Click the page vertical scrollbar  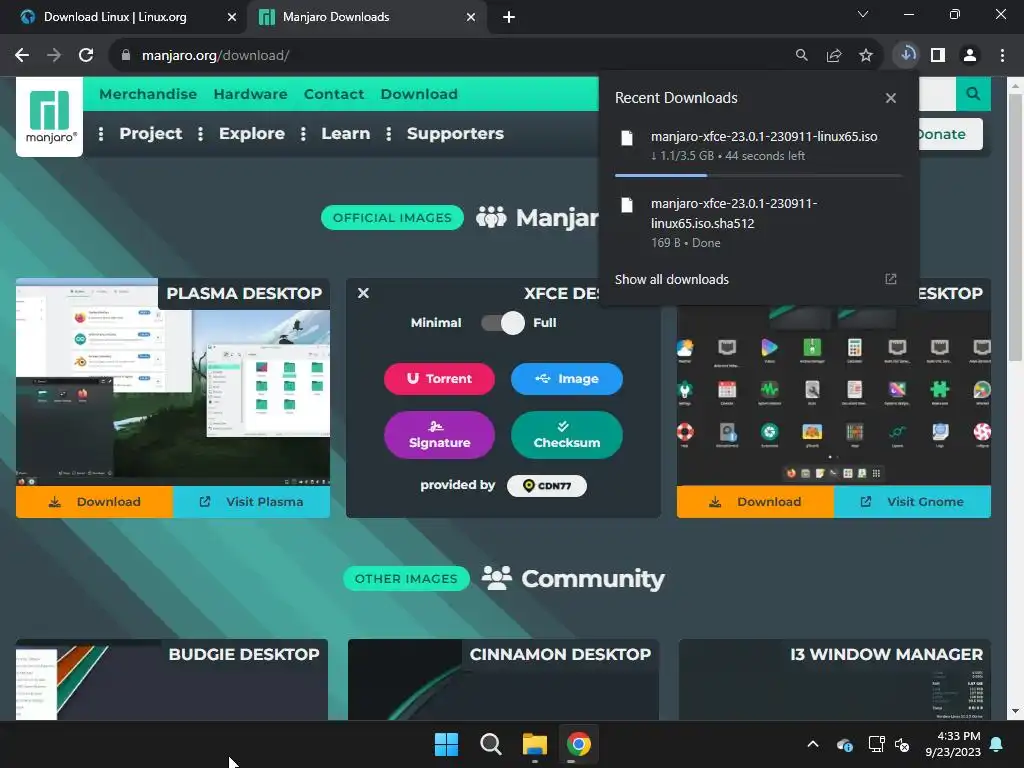[x=1015, y=225]
